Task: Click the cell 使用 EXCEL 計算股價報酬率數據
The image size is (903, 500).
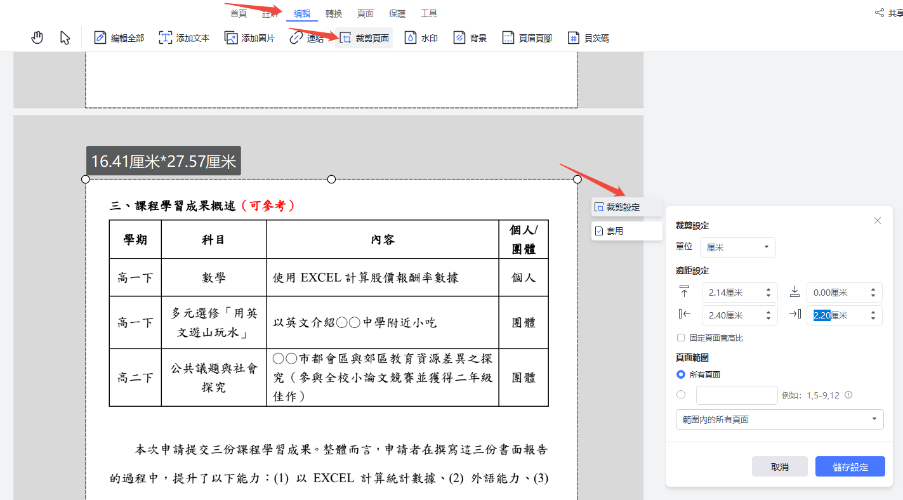Action: pos(382,278)
